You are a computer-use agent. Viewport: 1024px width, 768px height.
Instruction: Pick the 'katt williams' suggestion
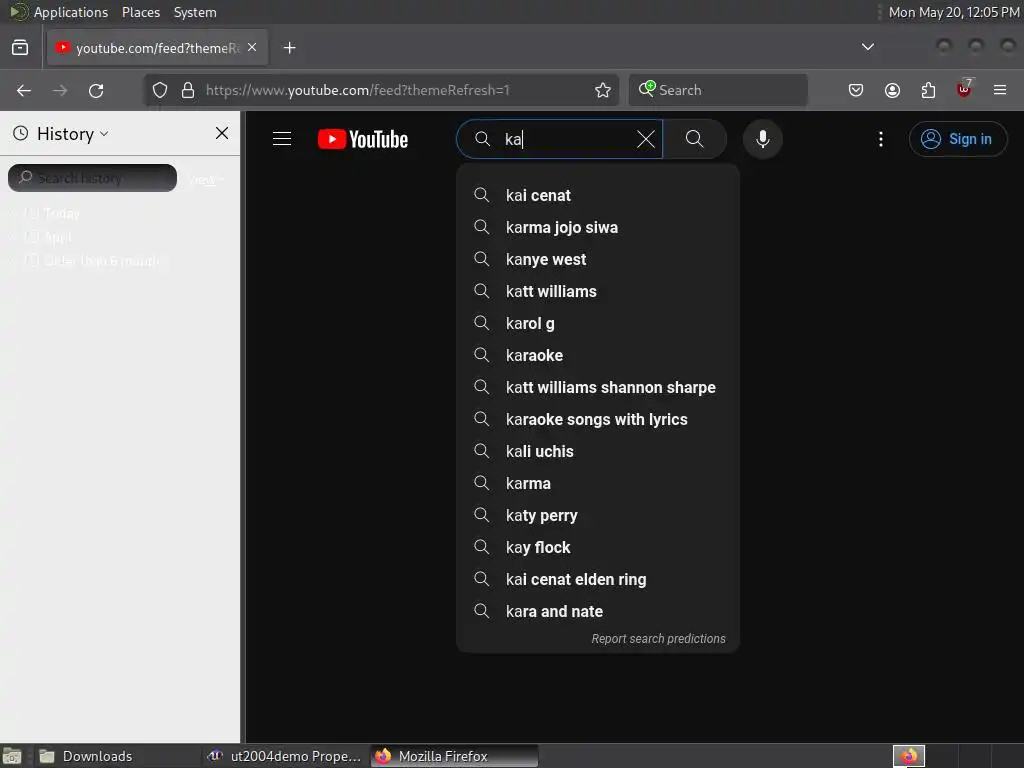pyautogui.click(x=598, y=291)
